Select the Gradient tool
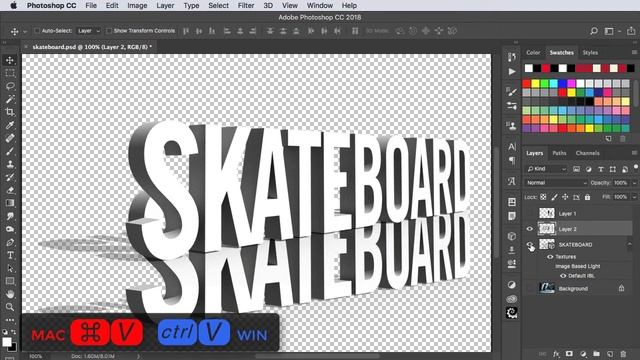The width and height of the screenshot is (640, 360). [x=10, y=203]
